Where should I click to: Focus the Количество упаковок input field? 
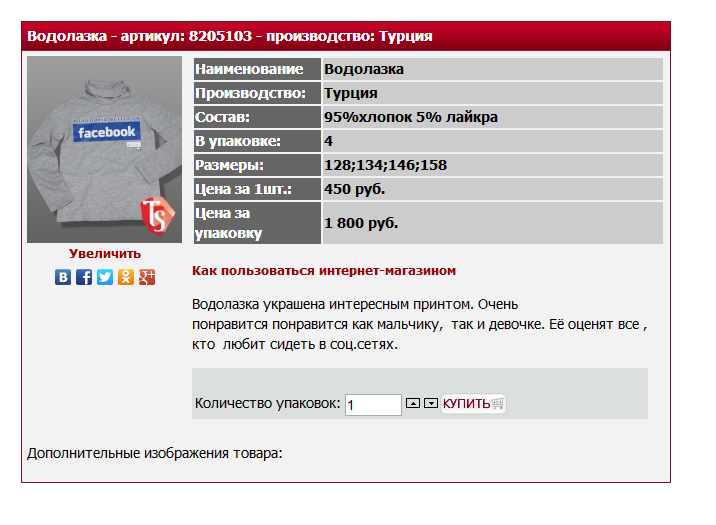coord(374,405)
